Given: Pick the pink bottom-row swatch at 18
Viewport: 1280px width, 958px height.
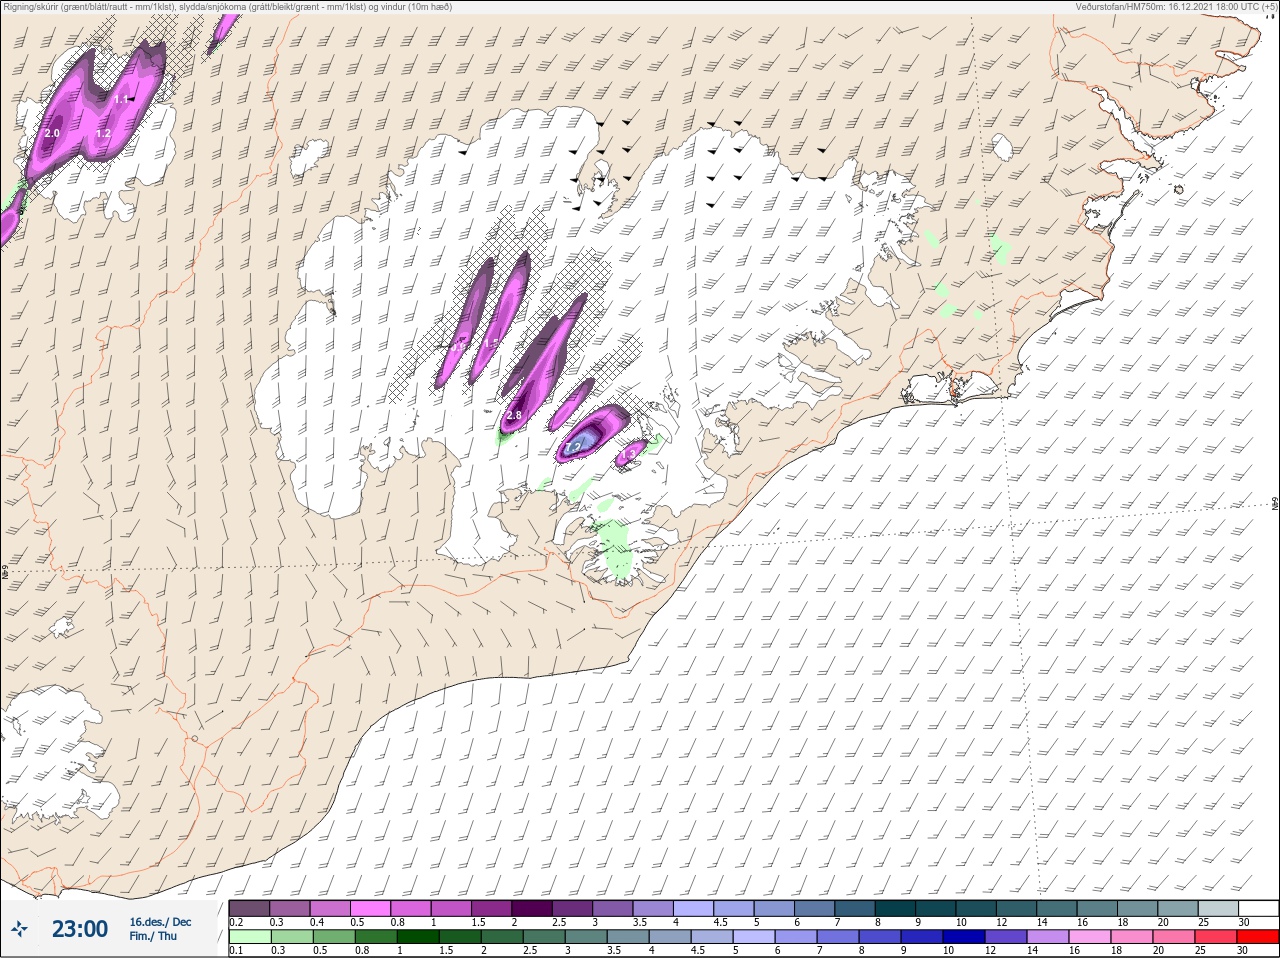Looking at the screenshot, I should [x=1132, y=937].
